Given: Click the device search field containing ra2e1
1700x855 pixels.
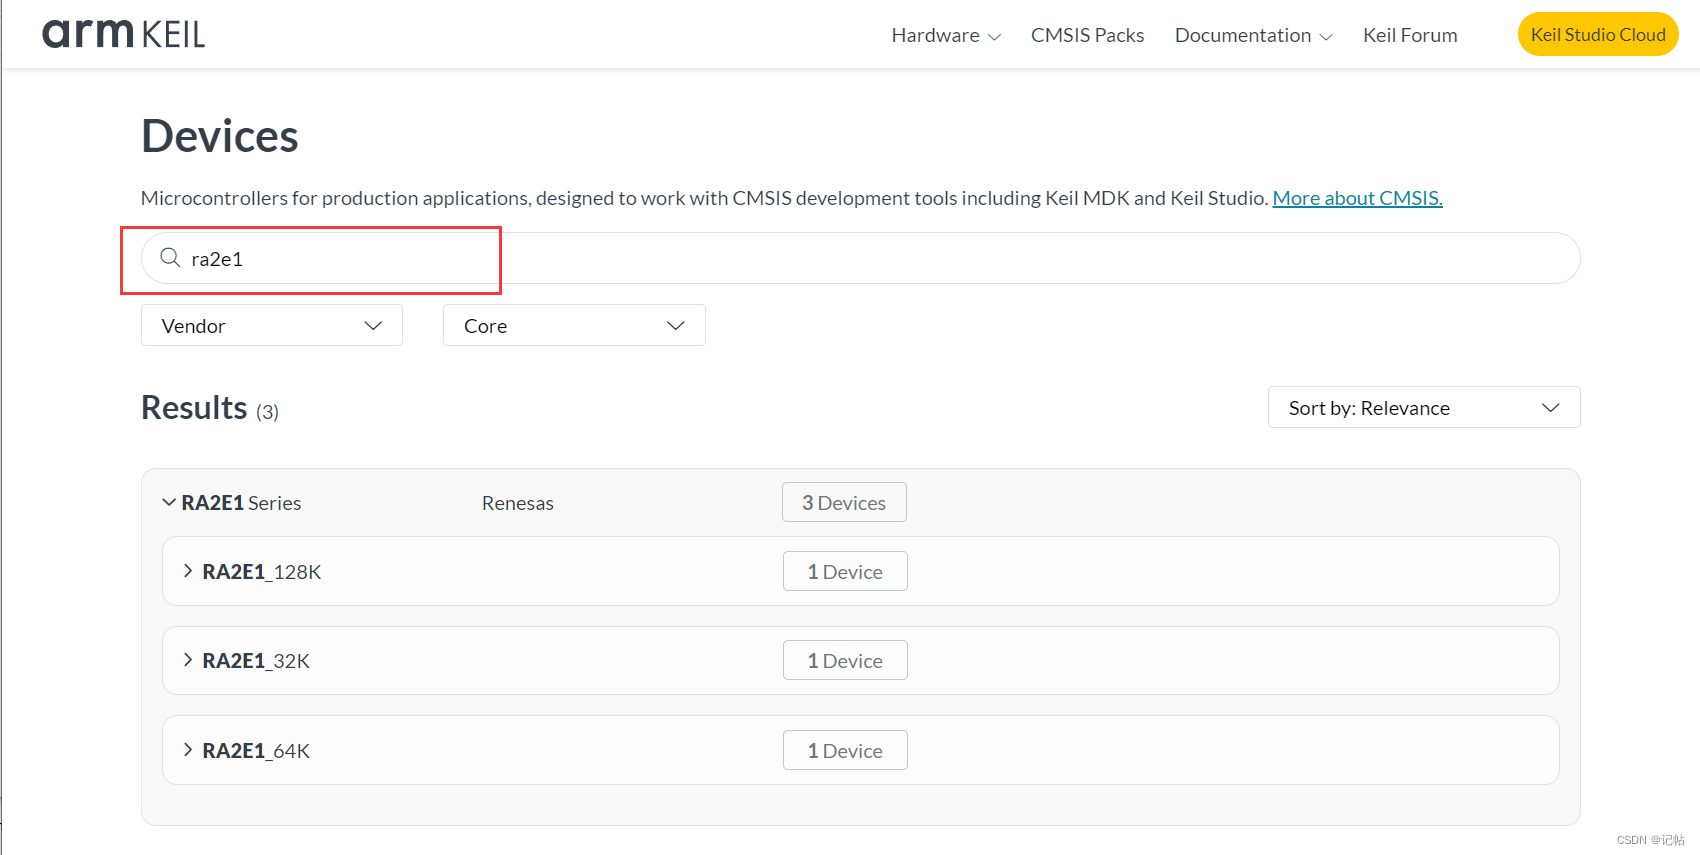Looking at the screenshot, I should tap(860, 258).
